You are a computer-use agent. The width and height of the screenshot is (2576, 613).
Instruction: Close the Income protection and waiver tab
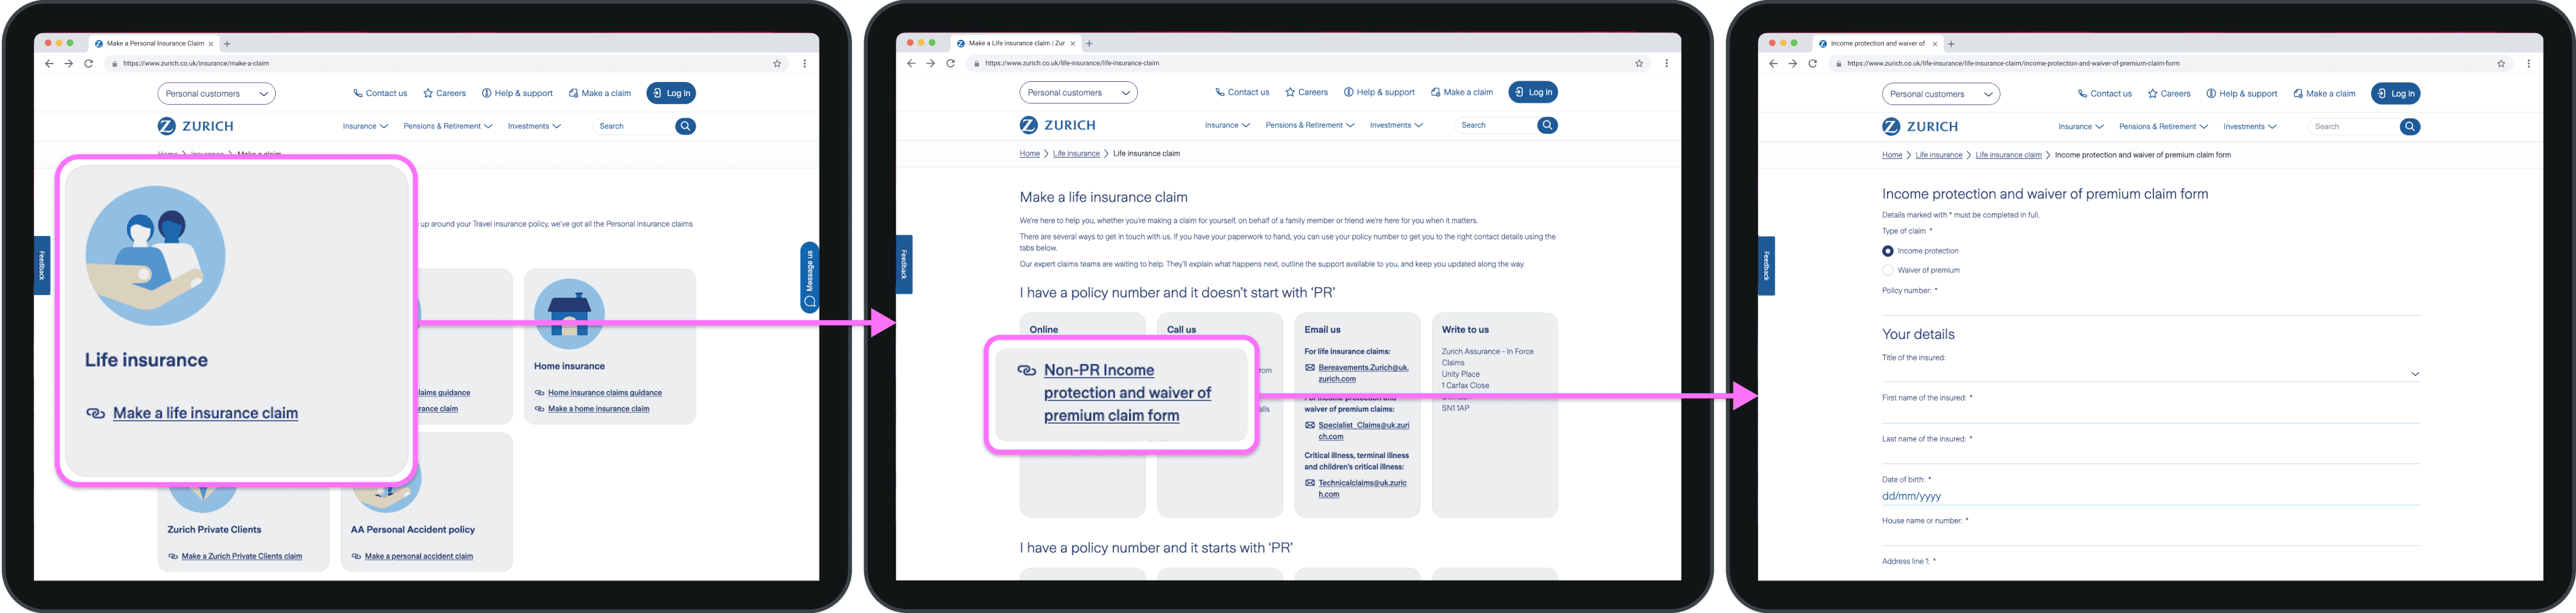pyautogui.click(x=1934, y=43)
